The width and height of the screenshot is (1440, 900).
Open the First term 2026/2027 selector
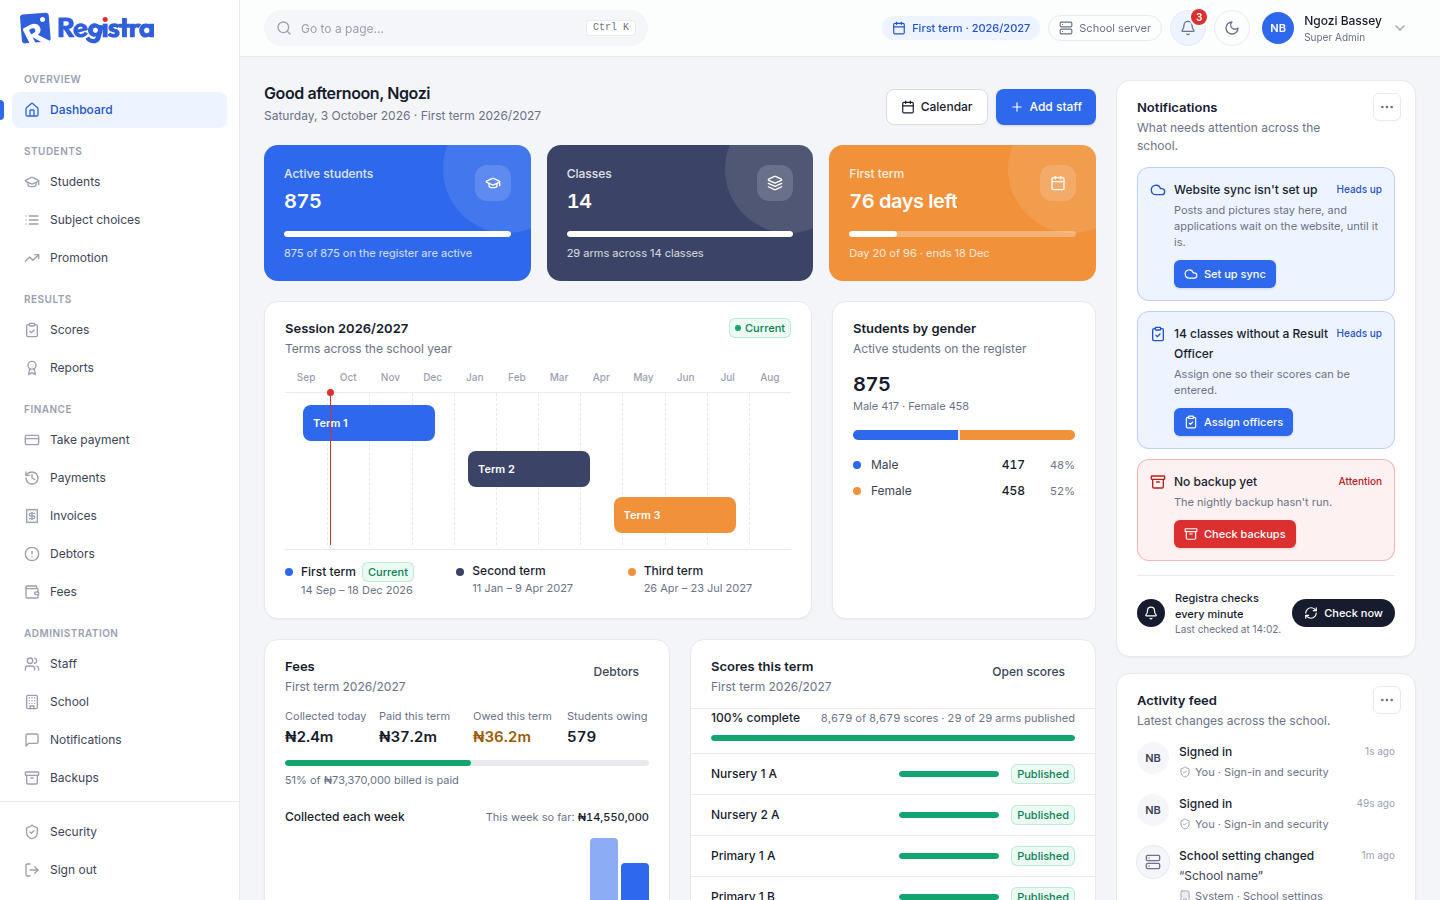coord(961,28)
